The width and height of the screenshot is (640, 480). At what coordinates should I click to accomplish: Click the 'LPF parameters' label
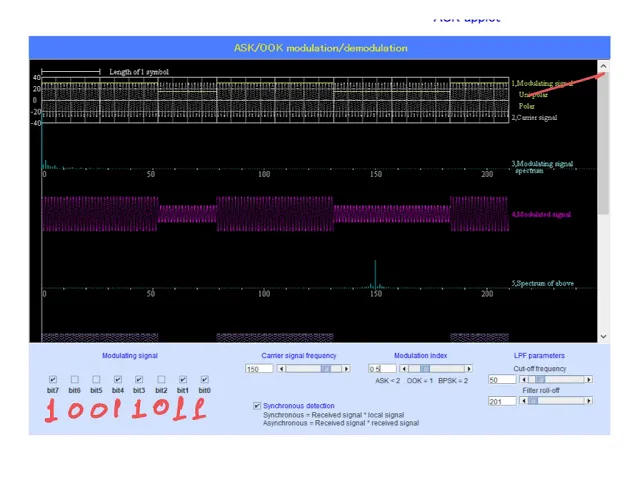(x=539, y=356)
